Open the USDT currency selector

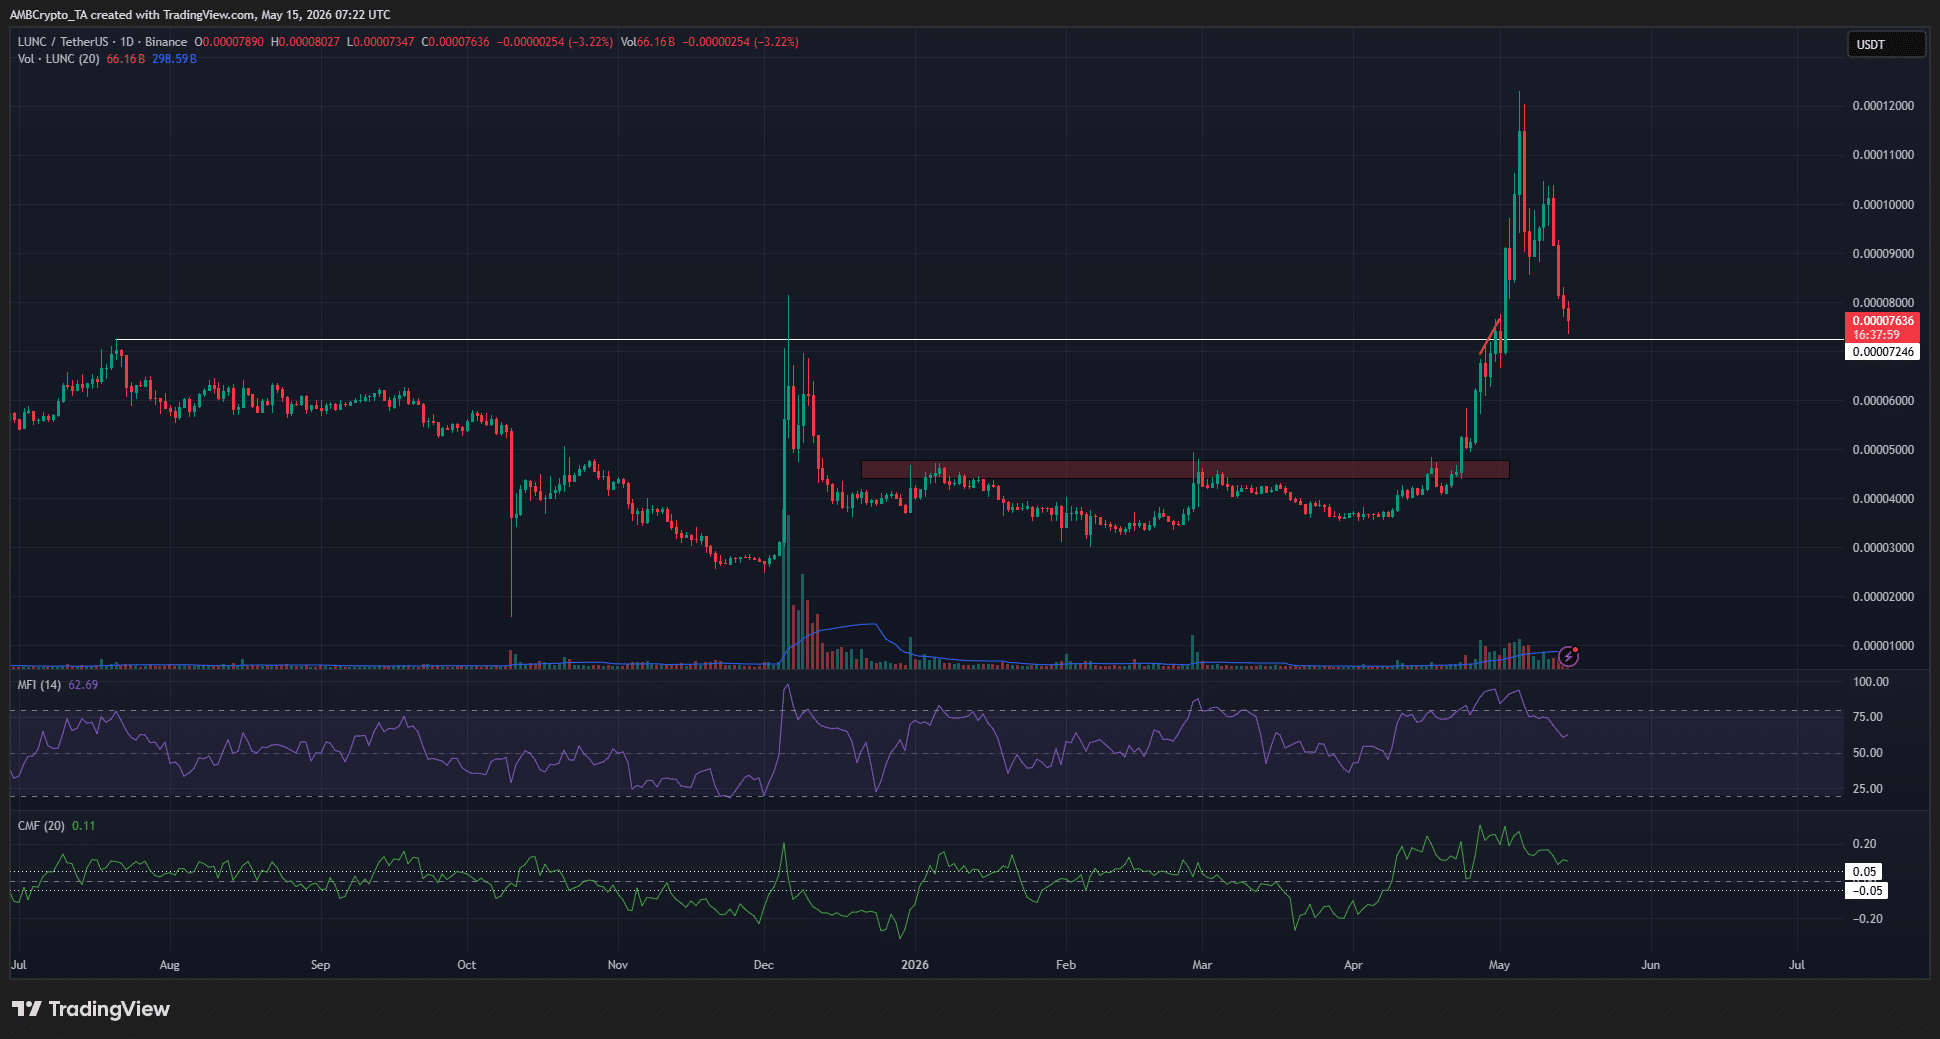click(1885, 44)
